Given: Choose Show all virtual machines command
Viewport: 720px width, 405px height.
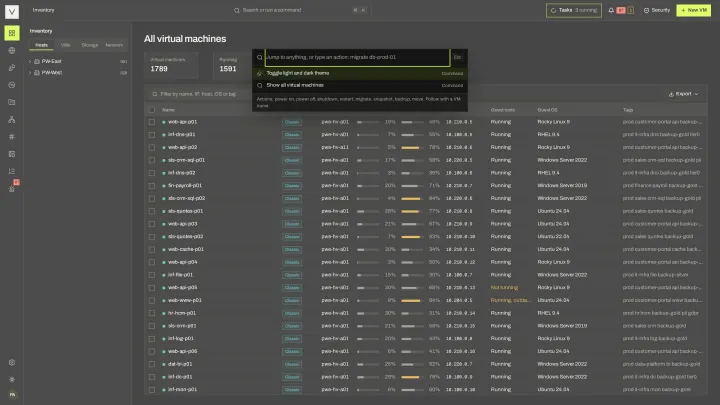Looking at the screenshot, I should pos(360,85).
